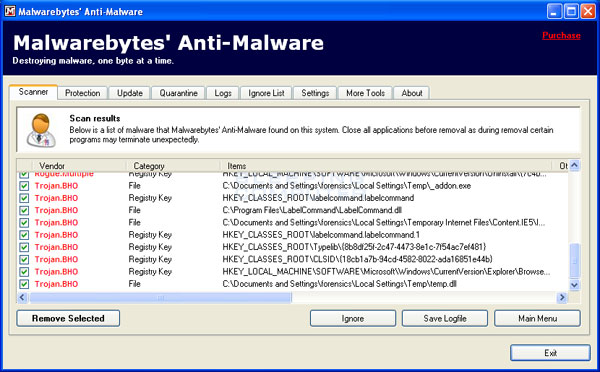This screenshot has height=372, width=600.
Task: Open the Logs tab
Action: [223, 93]
